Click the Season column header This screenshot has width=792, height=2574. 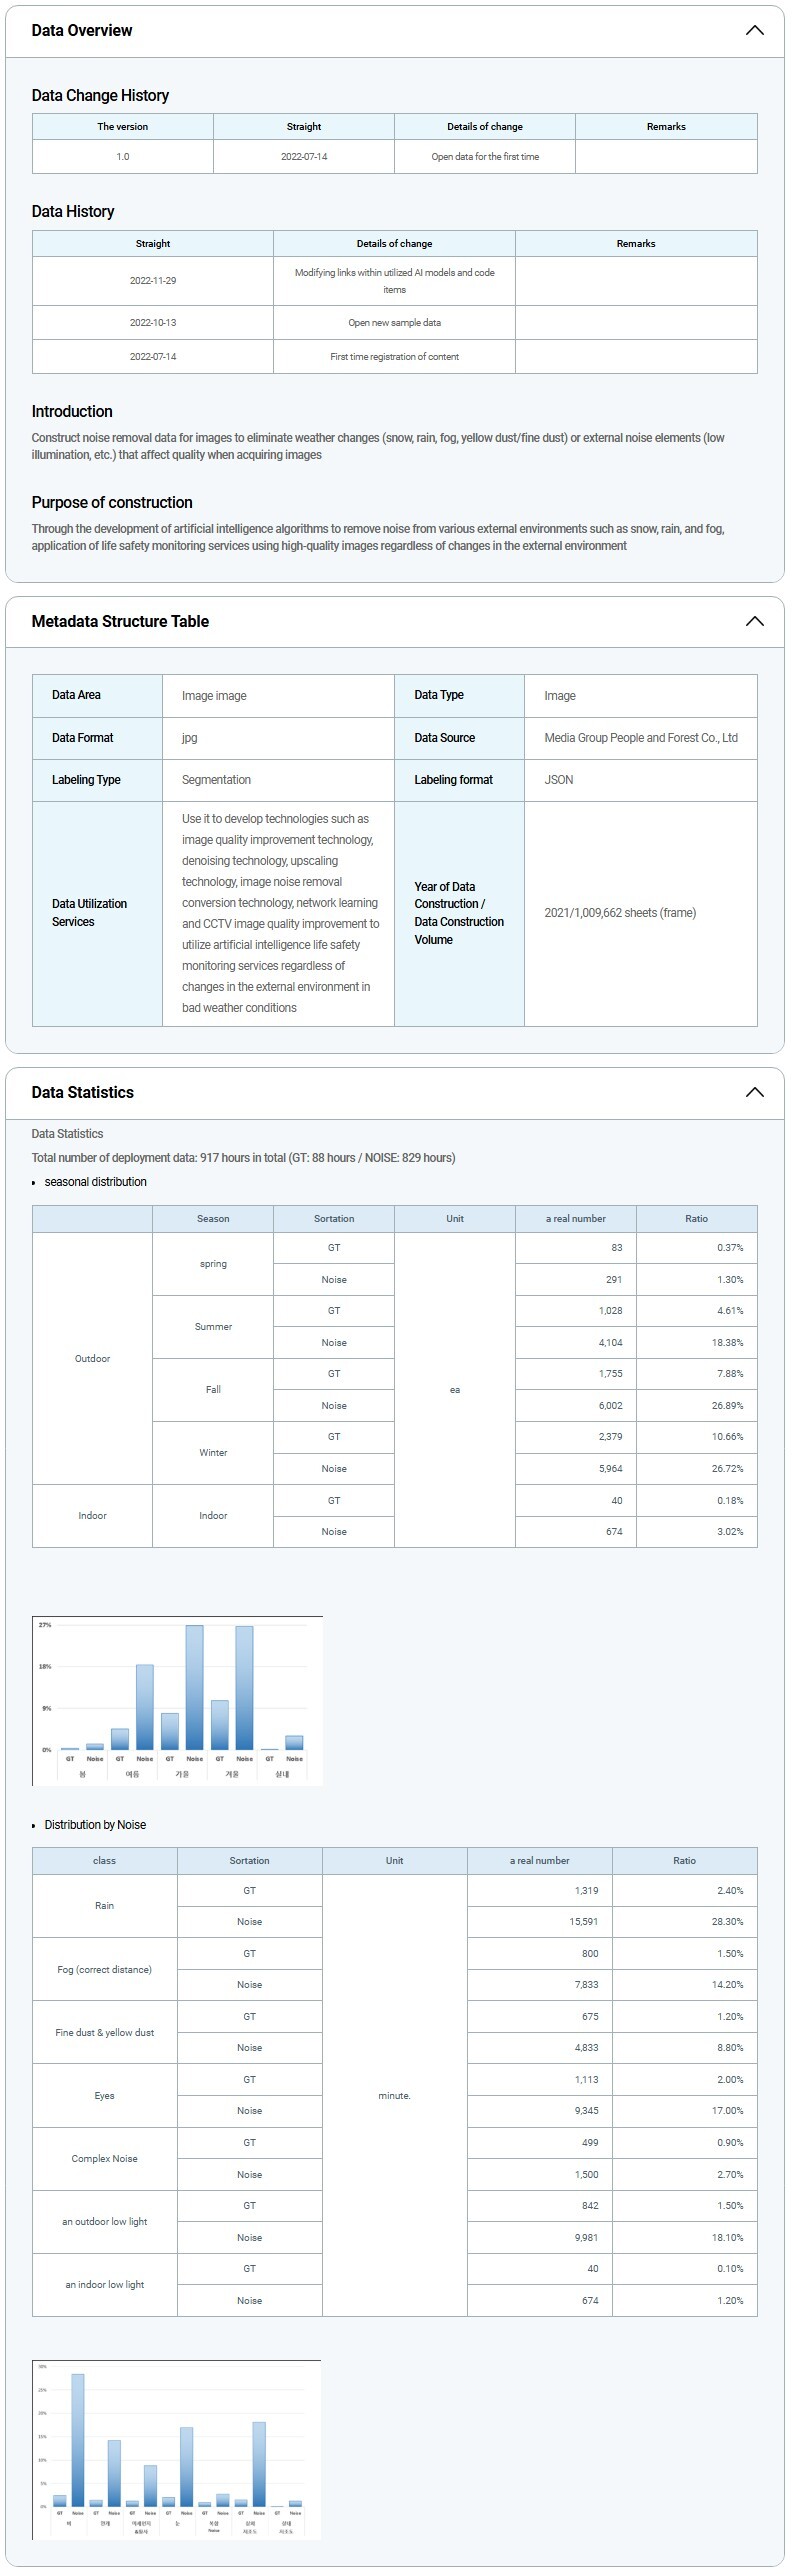click(213, 1219)
